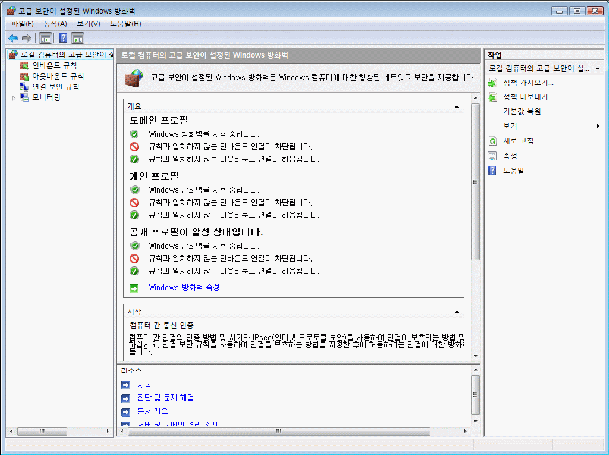Click the 도메인 프로필 heading
Image resolution: width=609 pixels, height=455 pixels.
click(x=159, y=120)
